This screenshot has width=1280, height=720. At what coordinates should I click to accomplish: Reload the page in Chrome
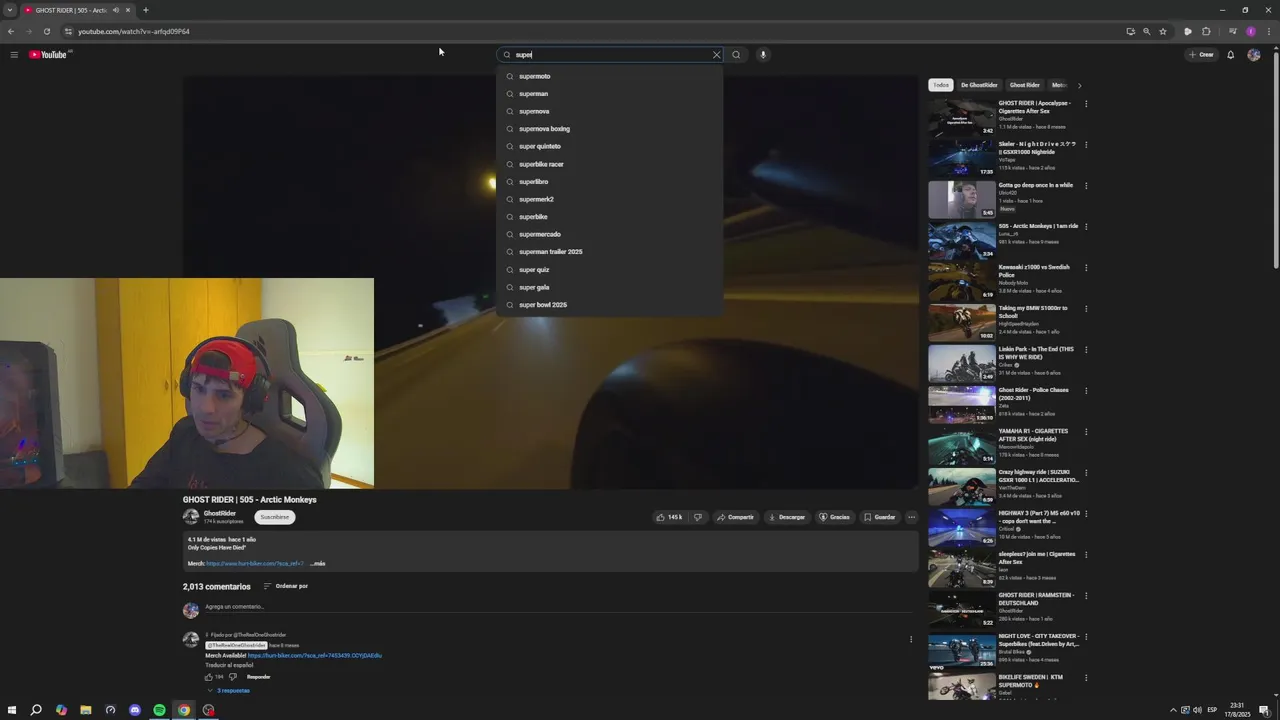[46, 31]
